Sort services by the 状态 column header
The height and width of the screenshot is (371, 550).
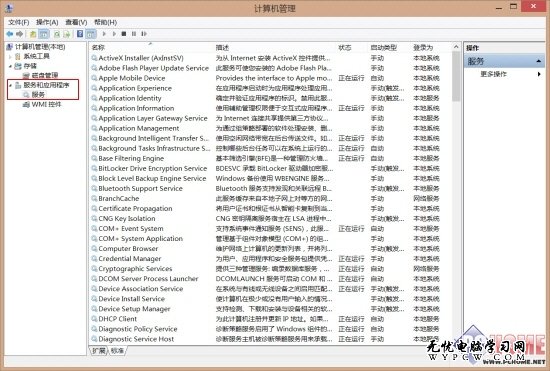(345, 48)
